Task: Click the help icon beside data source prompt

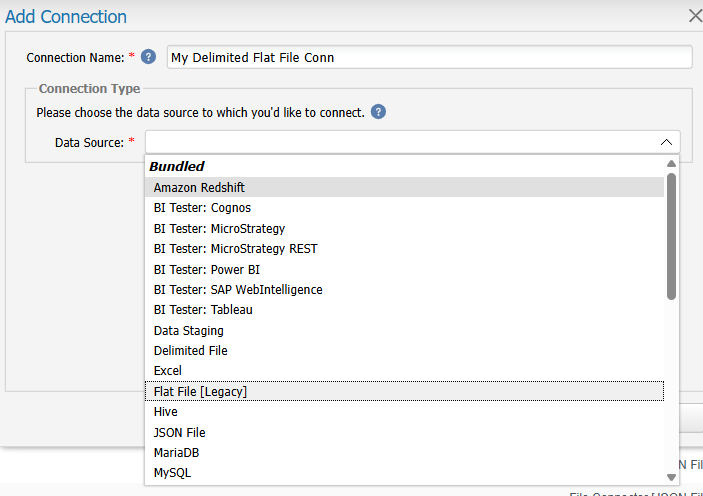Action: 378,112
